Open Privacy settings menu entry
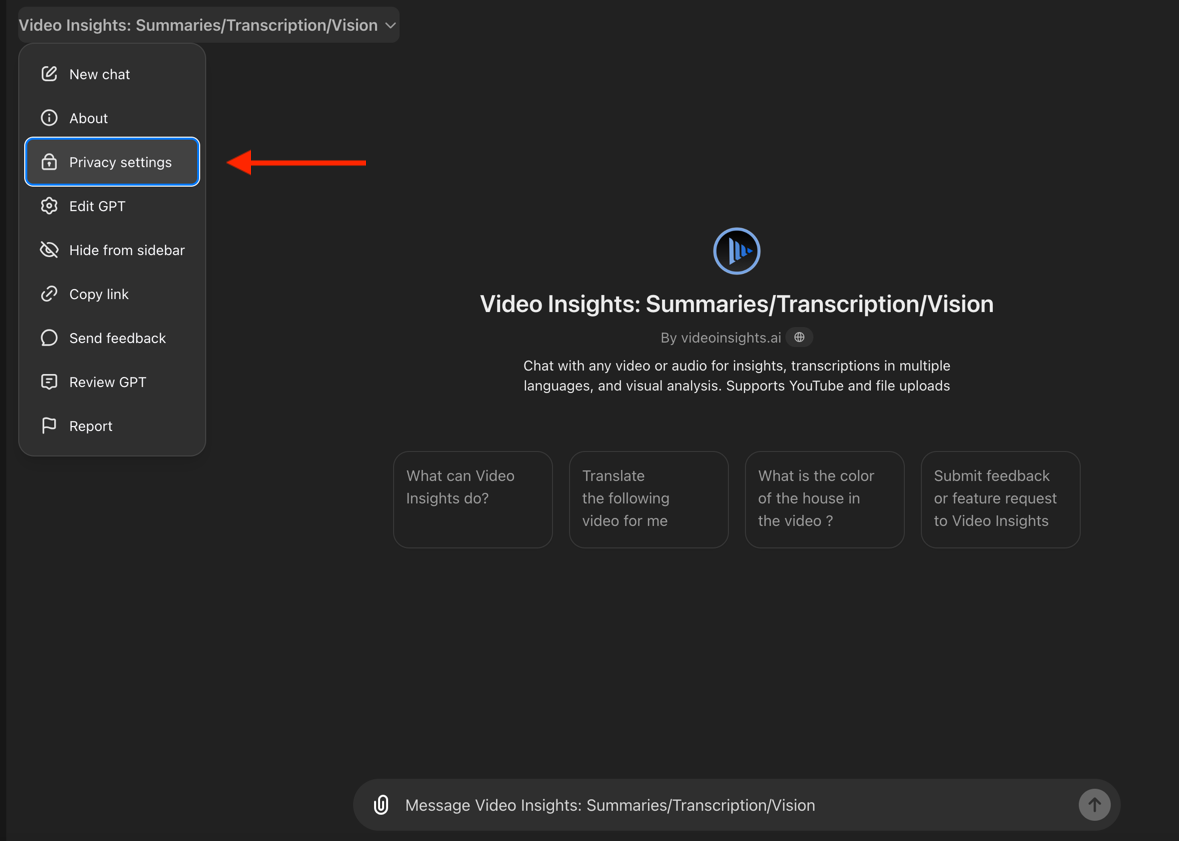This screenshot has width=1179, height=841. pos(112,162)
